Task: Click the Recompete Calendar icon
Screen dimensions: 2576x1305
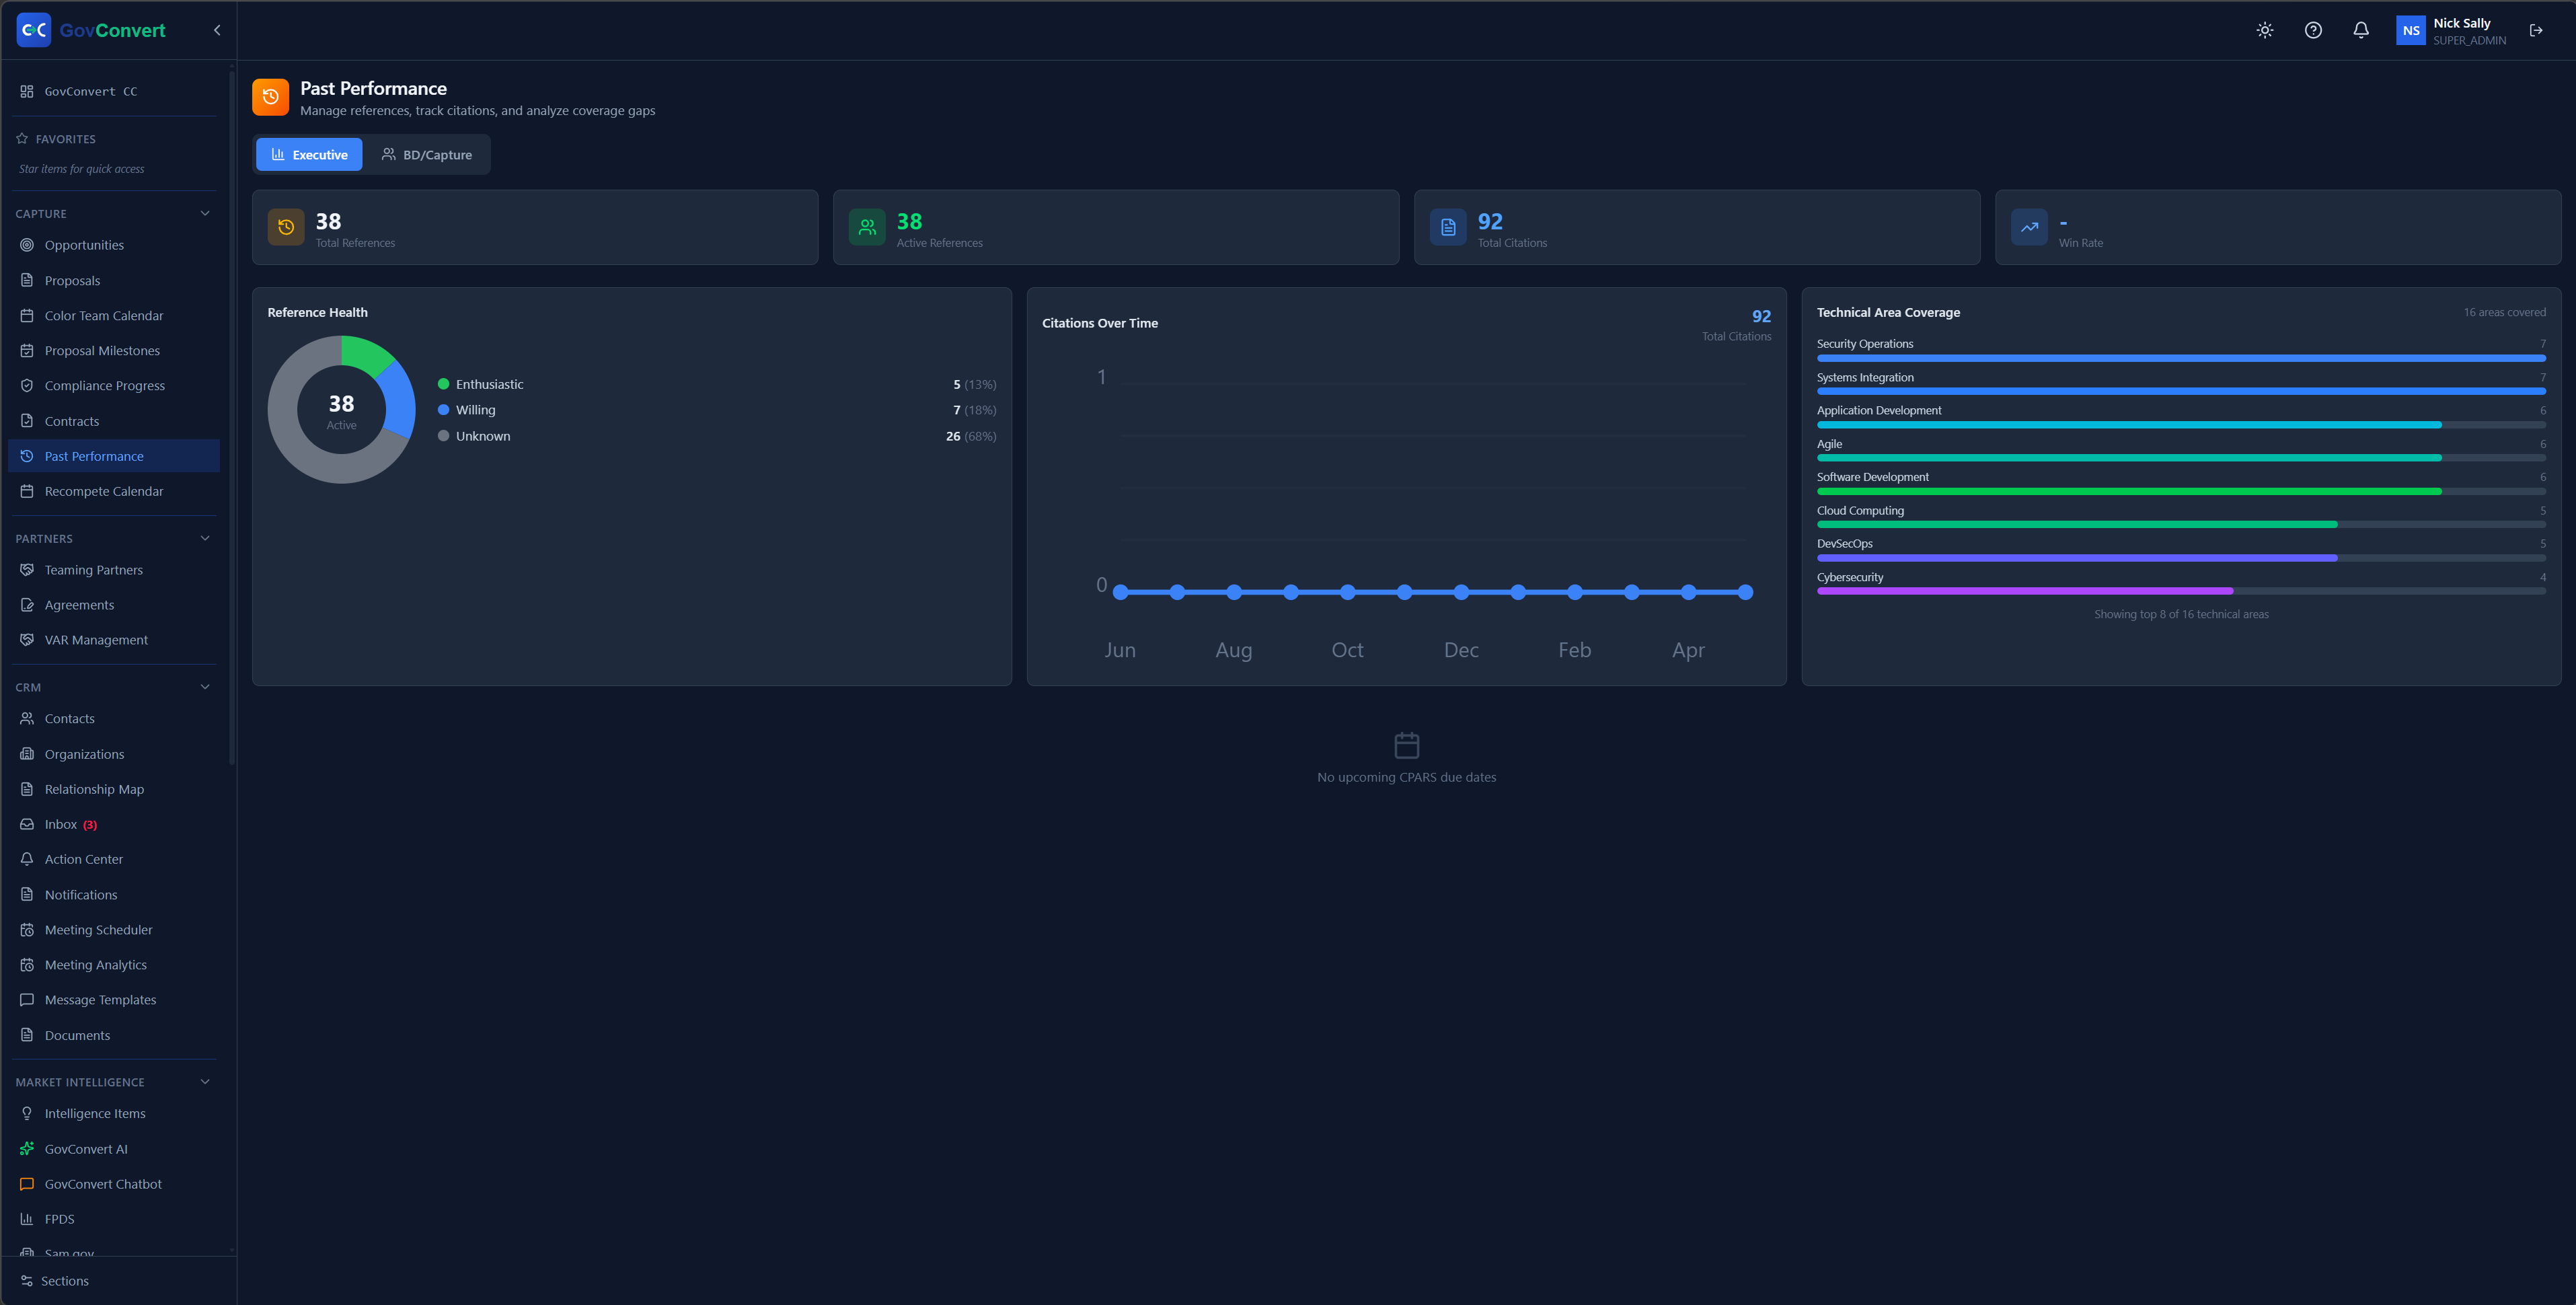Action: click(x=27, y=491)
